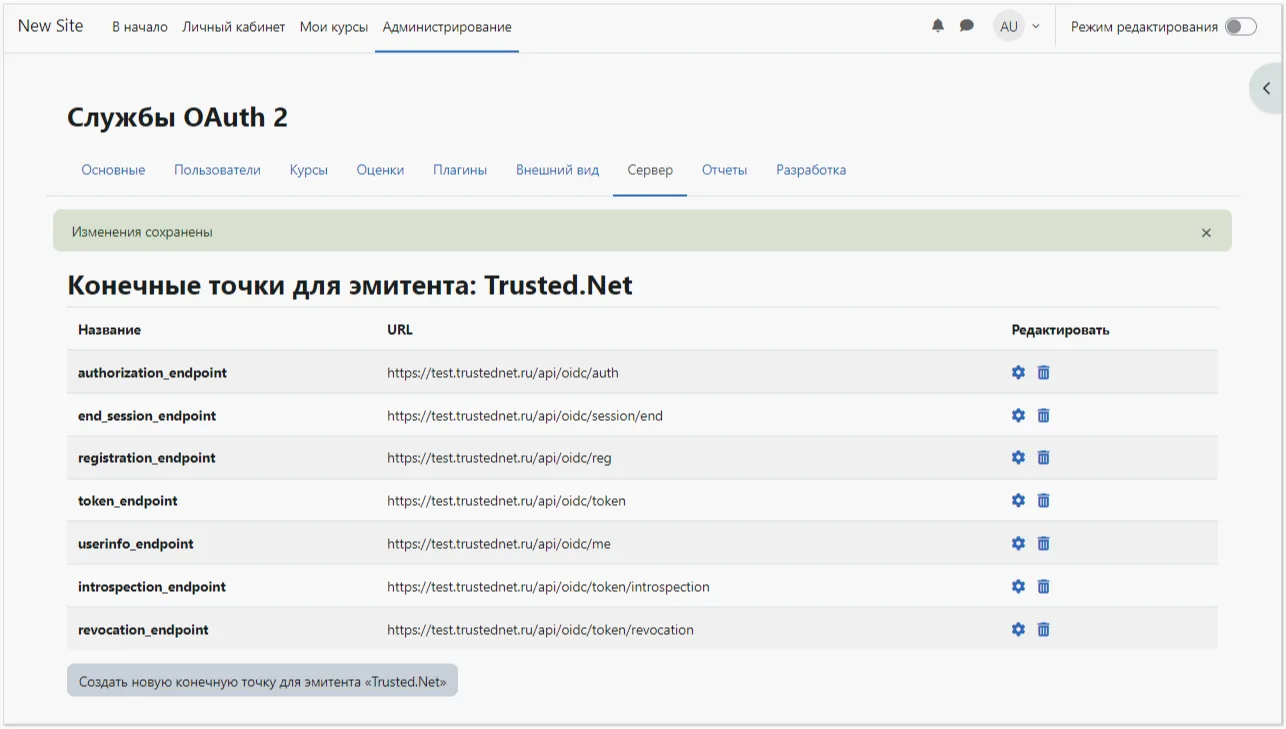
Task: Go to Личный кабинет
Action: (233, 26)
